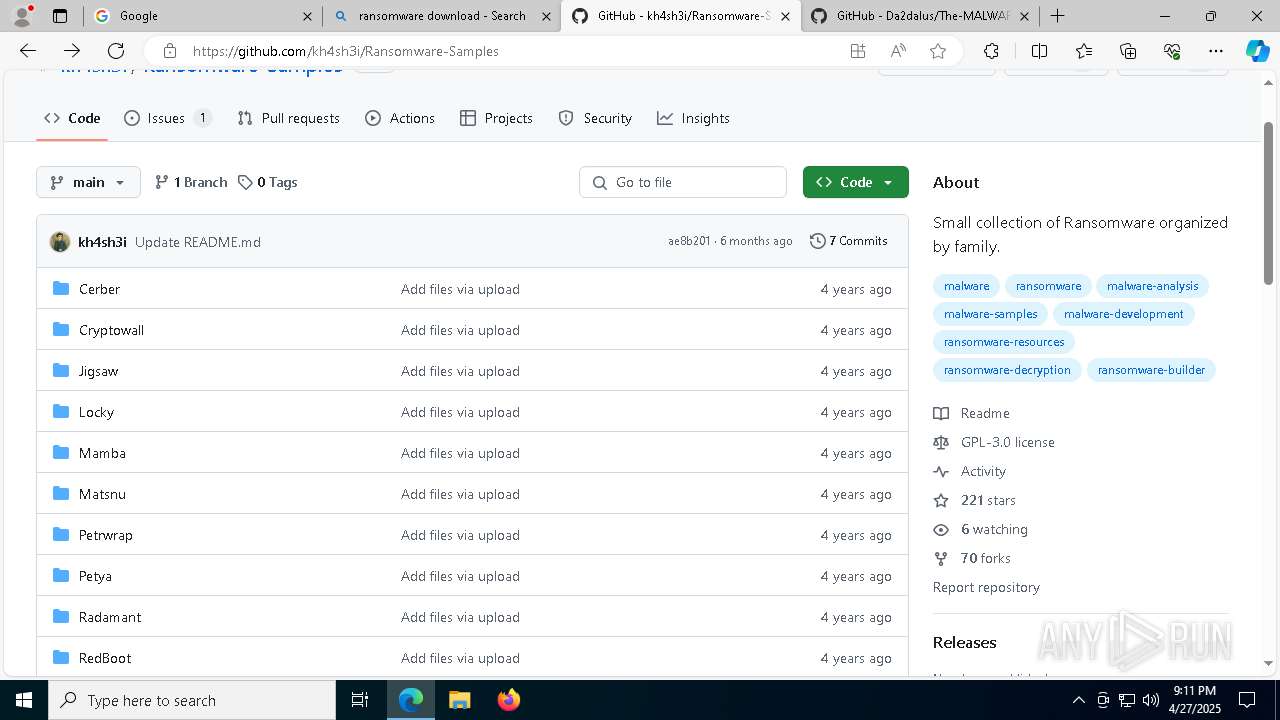Open the Extensions puzzle icon
This screenshot has width=1280, height=720.
click(x=991, y=51)
